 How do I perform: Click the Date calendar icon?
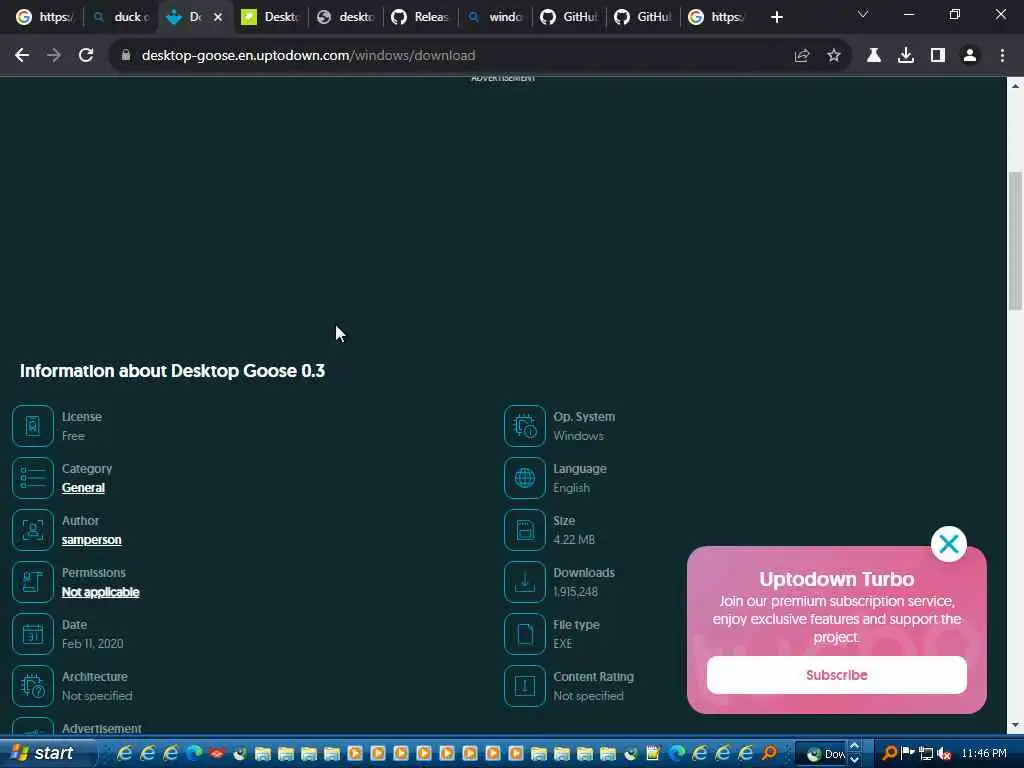[x=33, y=633]
